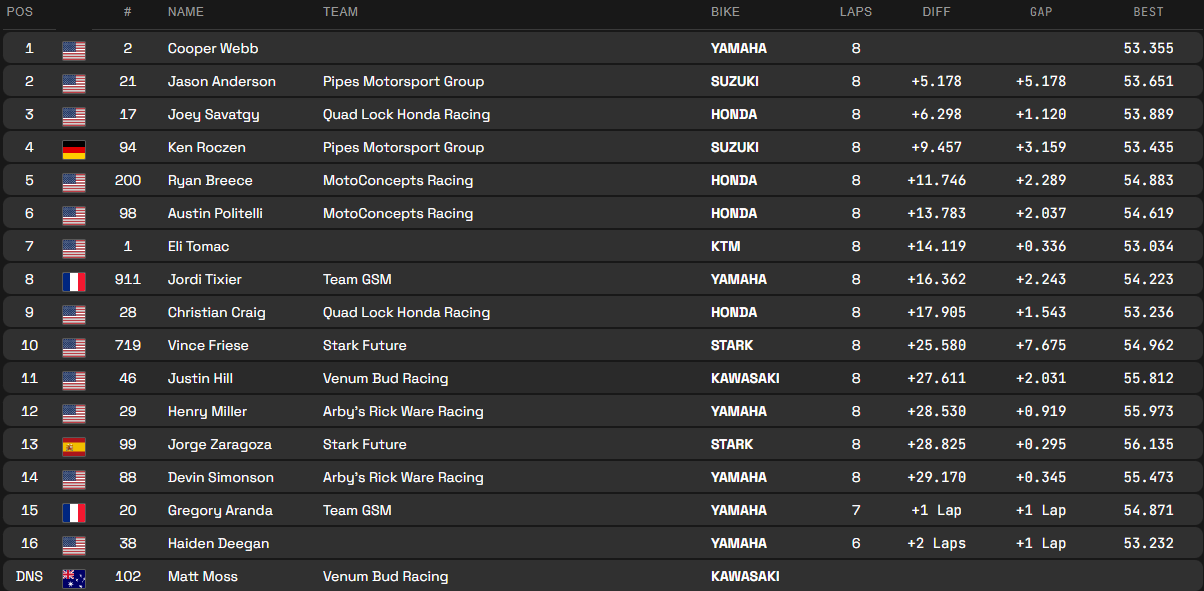
Task: Click the US flag beside Haiden Deegan
Action: pos(74,544)
